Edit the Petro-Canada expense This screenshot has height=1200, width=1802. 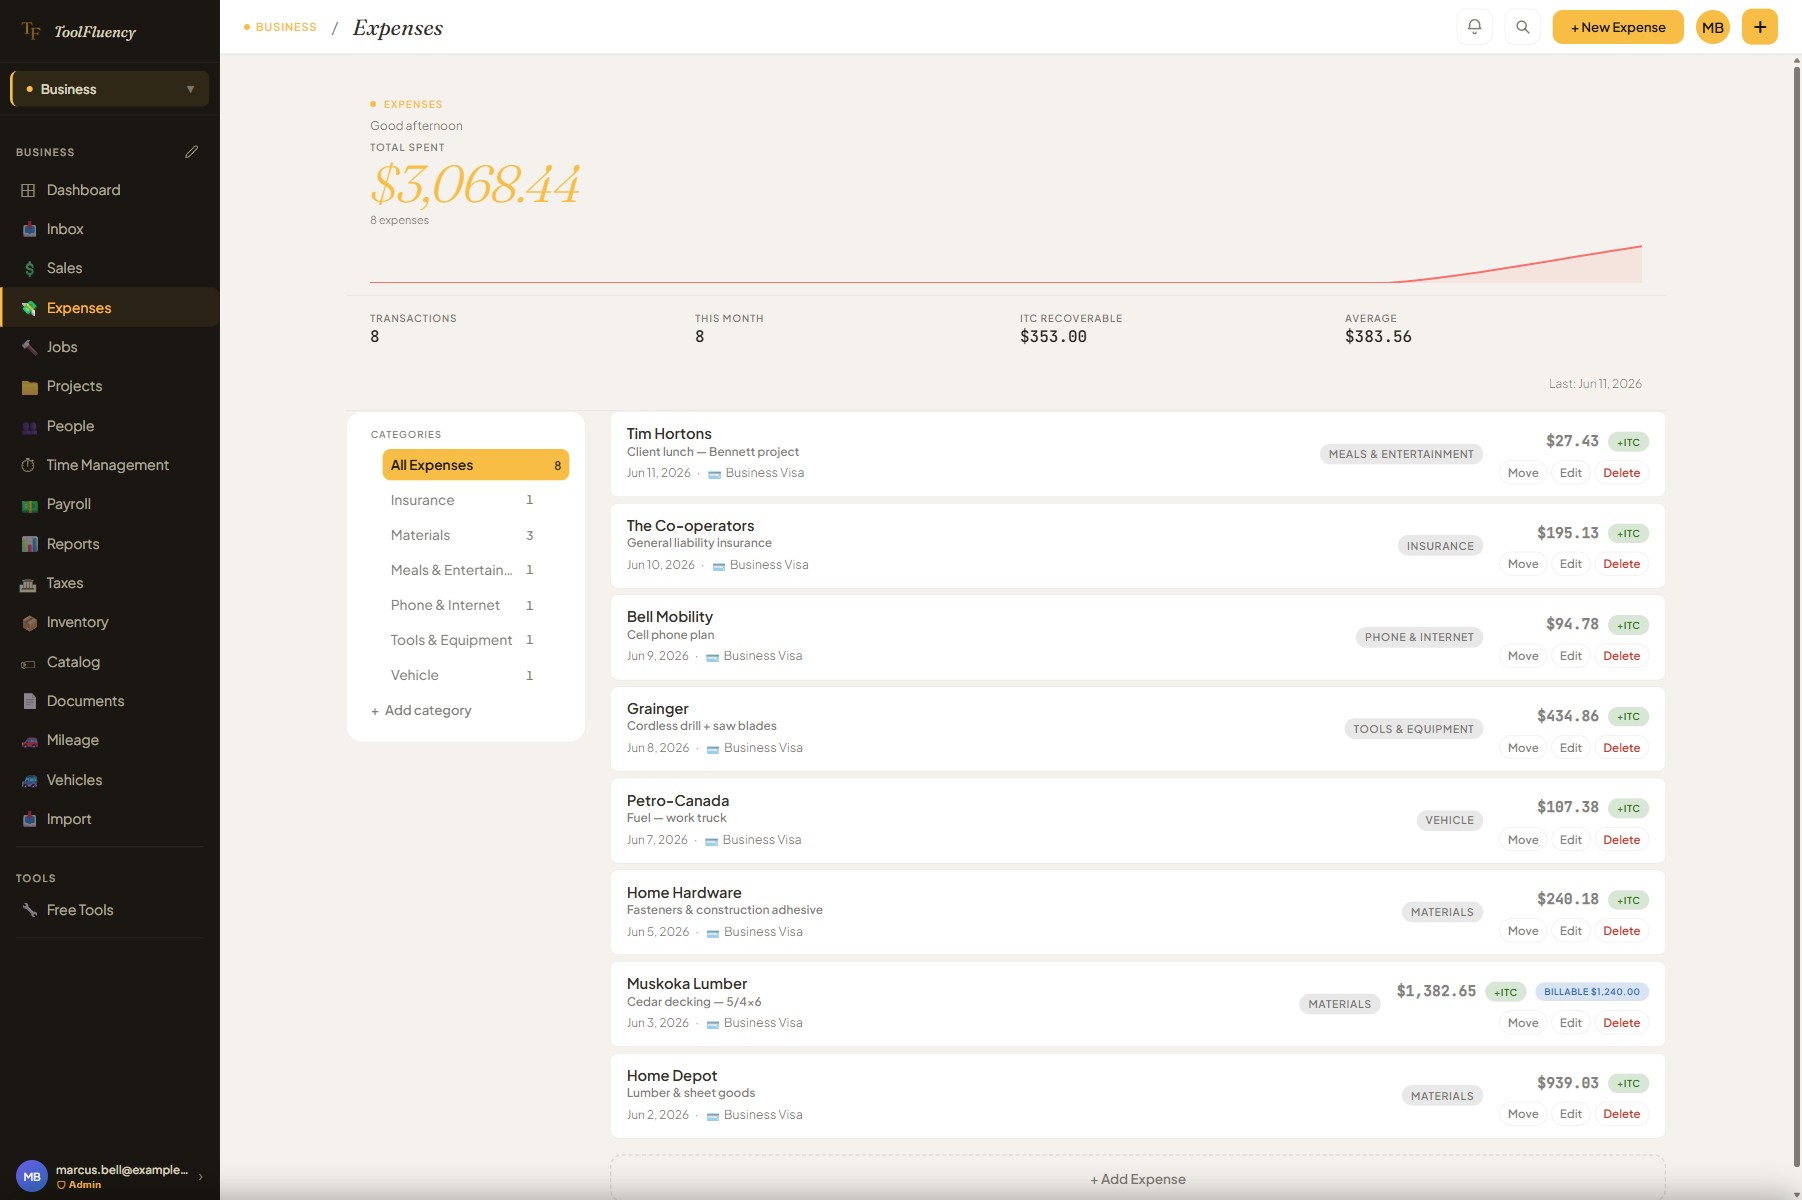point(1571,840)
